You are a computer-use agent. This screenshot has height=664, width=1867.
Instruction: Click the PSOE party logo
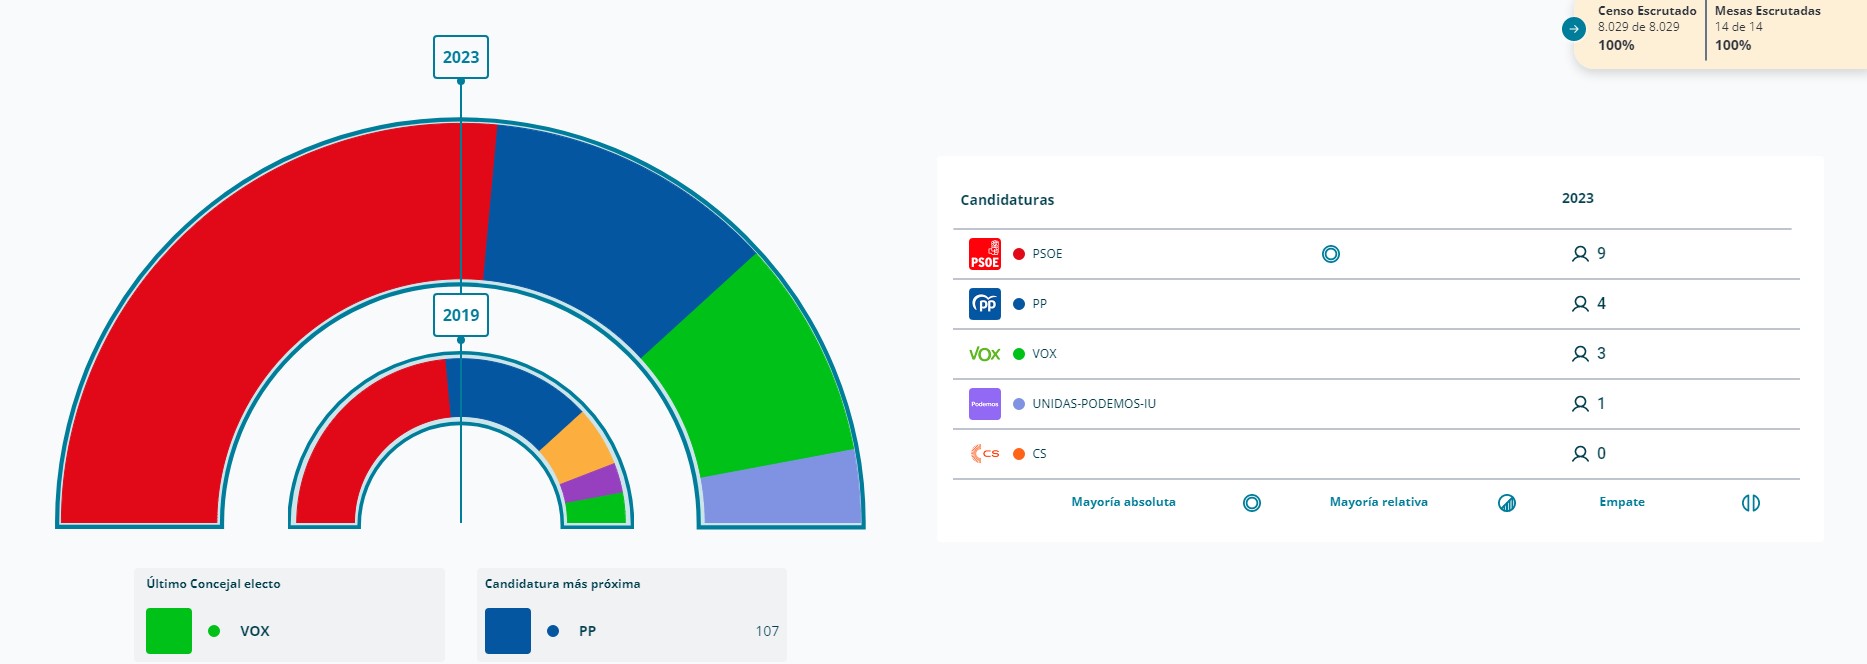pos(985,254)
